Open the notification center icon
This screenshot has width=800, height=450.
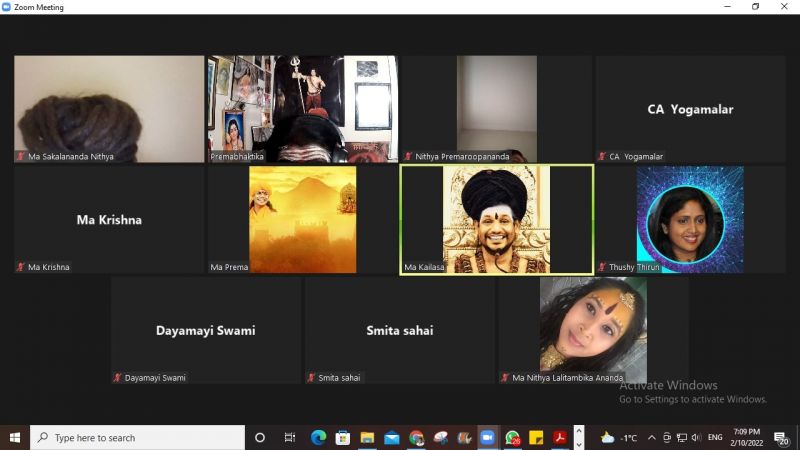click(781, 438)
